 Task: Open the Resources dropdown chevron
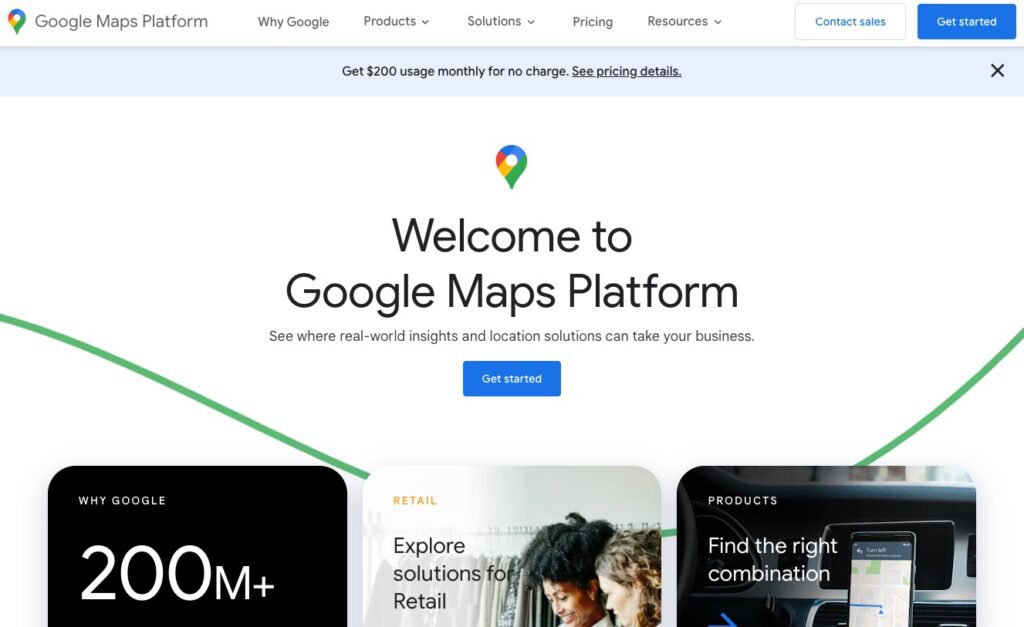click(x=718, y=22)
